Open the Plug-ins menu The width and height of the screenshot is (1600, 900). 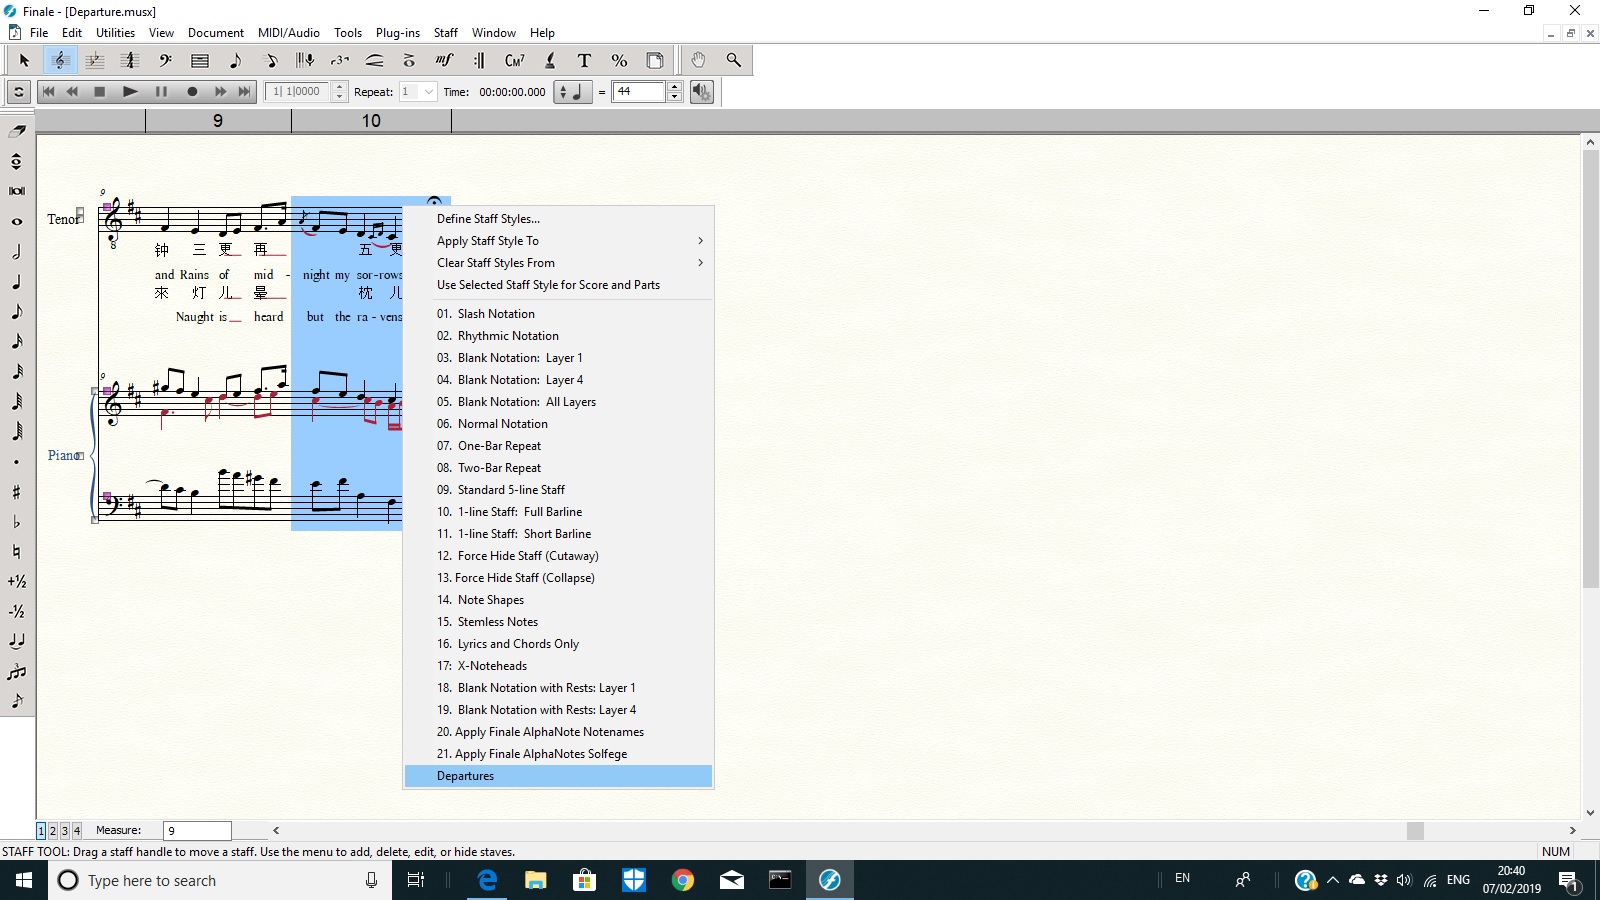[x=397, y=33]
